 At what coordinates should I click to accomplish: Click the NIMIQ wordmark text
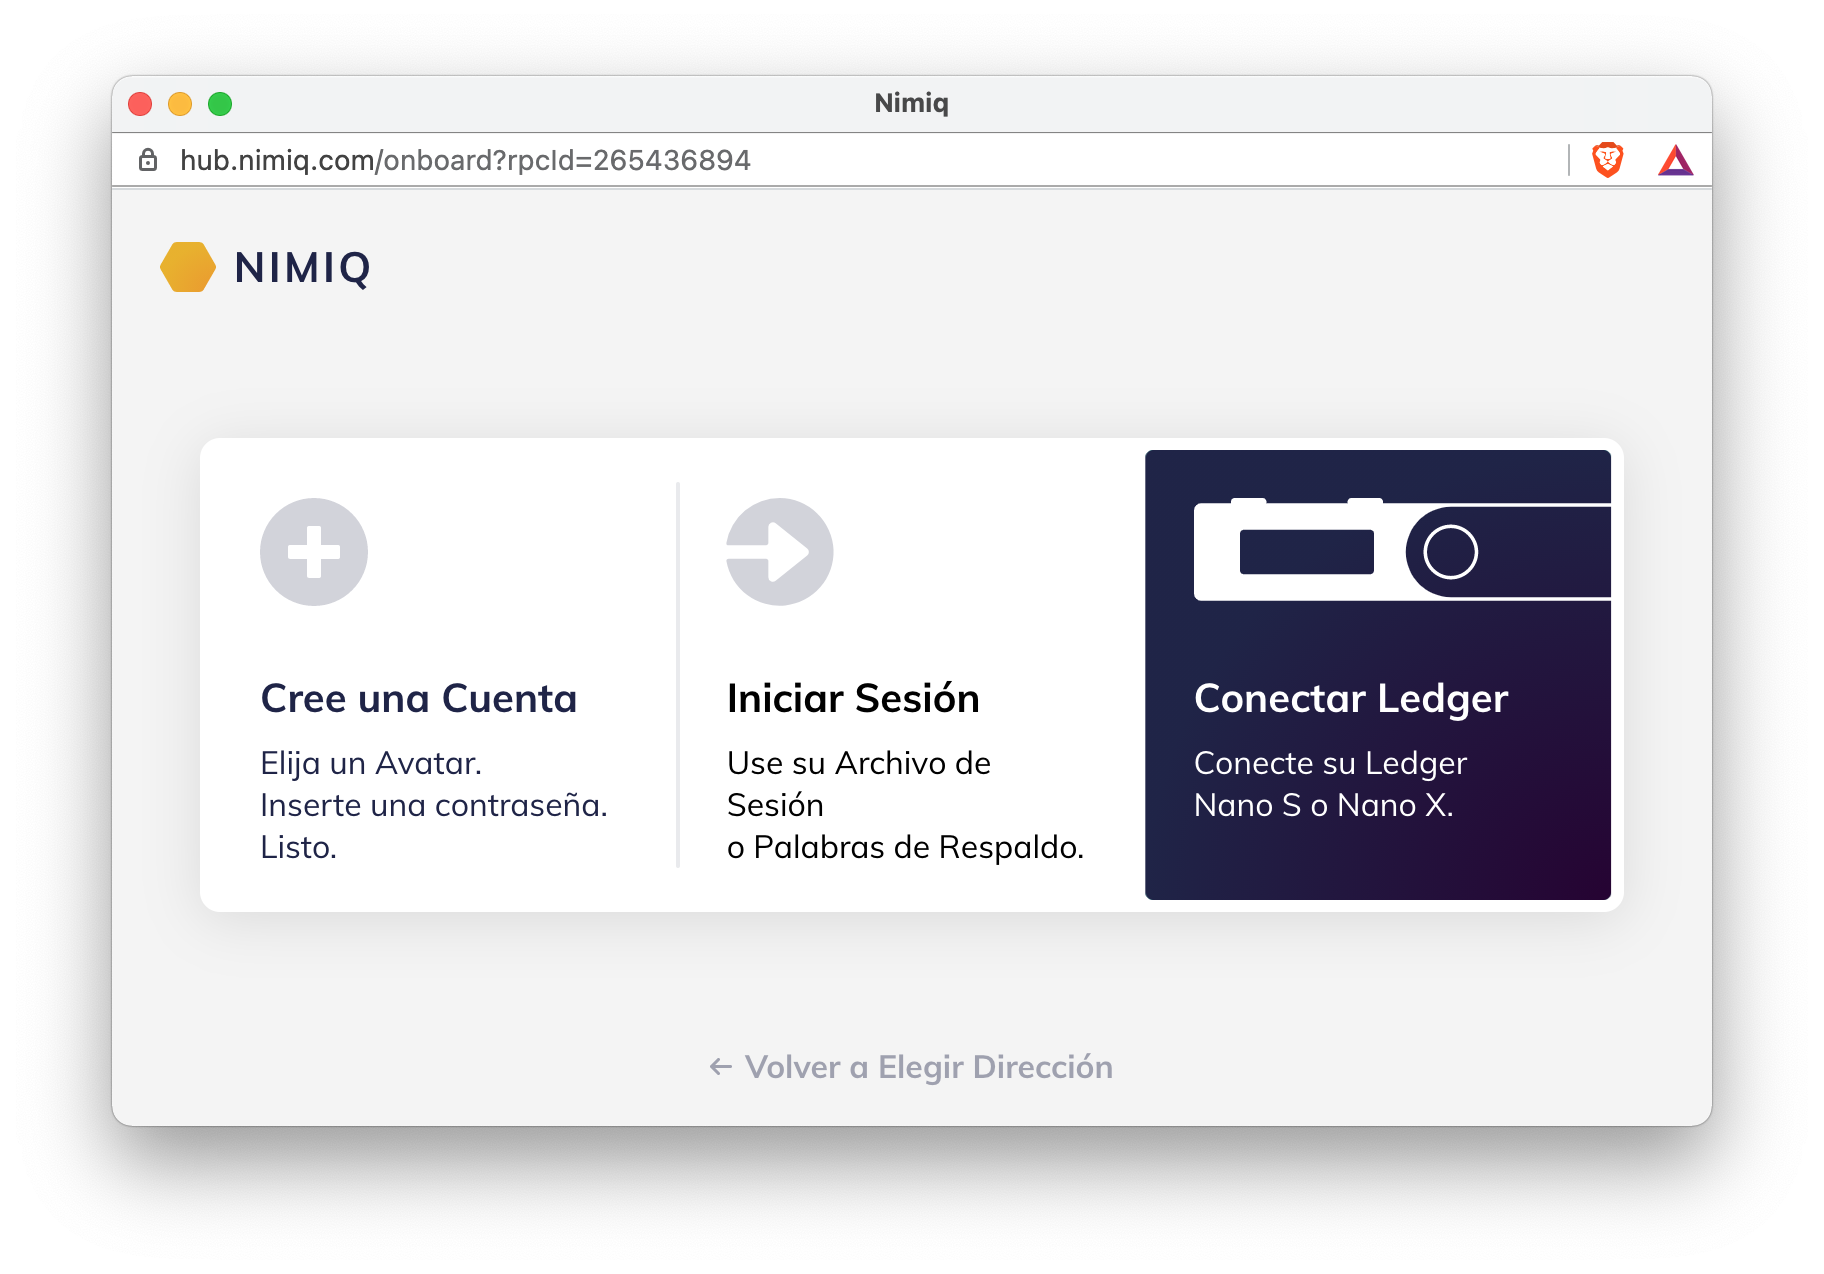pyautogui.click(x=303, y=268)
